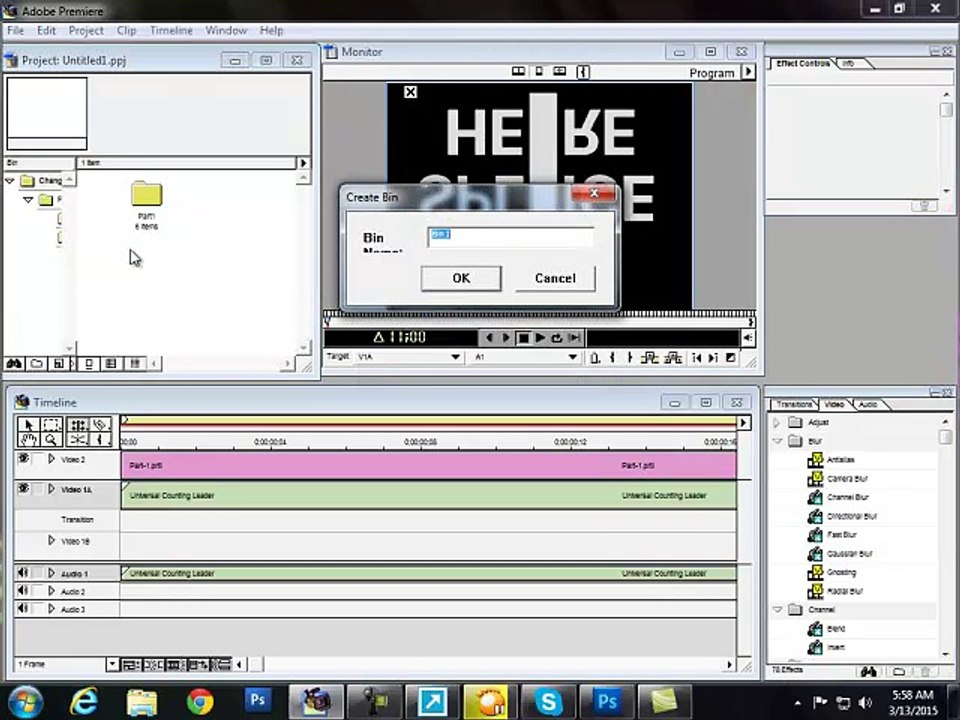The width and height of the screenshot is (960, 720).
Task: Select the Zoom magnifier tool in Timeline
Action: click(x=52, y=439)
